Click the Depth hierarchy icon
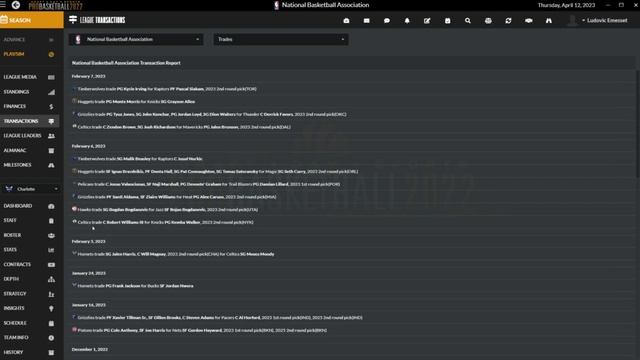This screenshot has width=640, height=360. pyautogui.click(x=51, y=279)
